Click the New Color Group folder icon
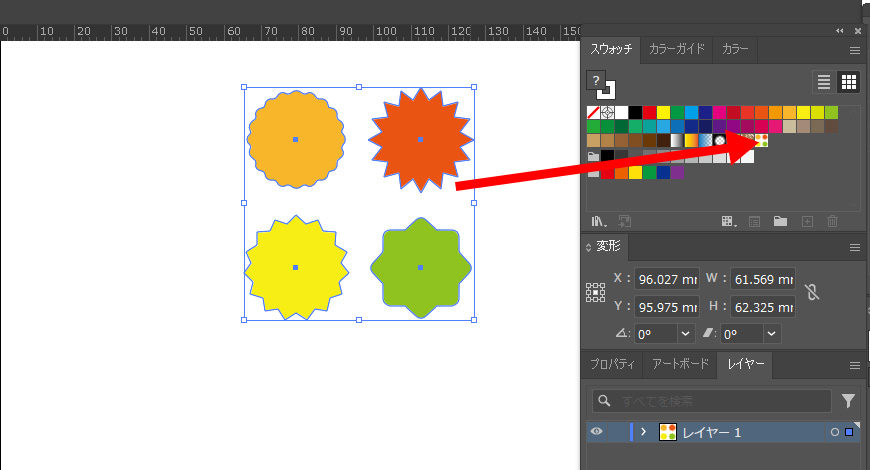 tap(780, 221)
